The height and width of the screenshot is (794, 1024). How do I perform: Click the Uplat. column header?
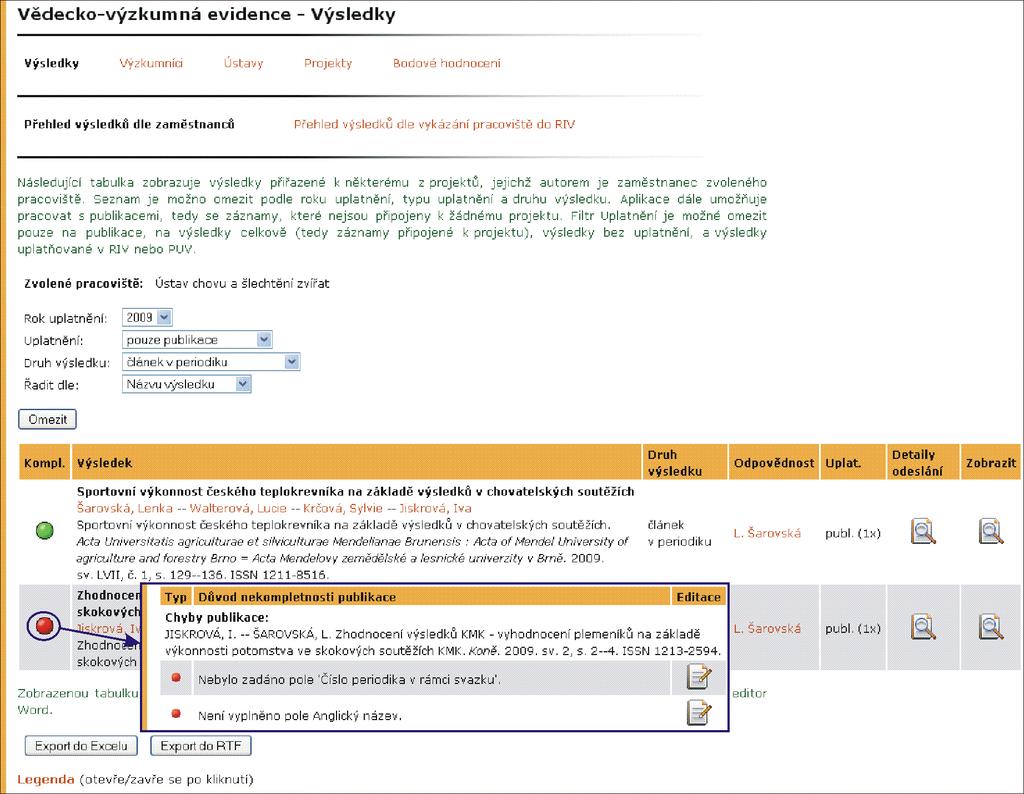point(853,462)
